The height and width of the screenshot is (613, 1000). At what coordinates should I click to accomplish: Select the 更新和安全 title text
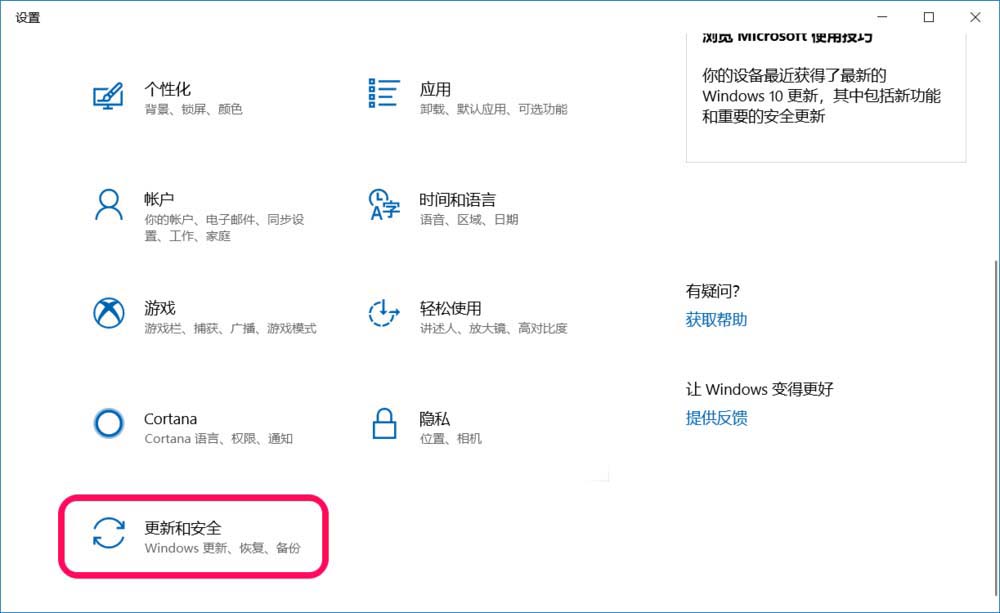pos(183,527)
